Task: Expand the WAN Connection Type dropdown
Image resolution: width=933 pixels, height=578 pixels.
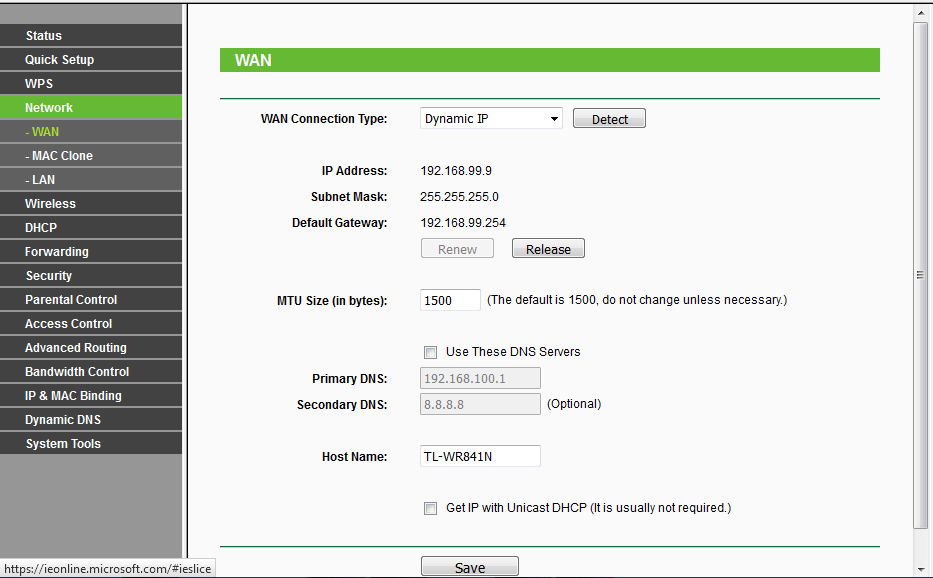Action: point(491,118)
